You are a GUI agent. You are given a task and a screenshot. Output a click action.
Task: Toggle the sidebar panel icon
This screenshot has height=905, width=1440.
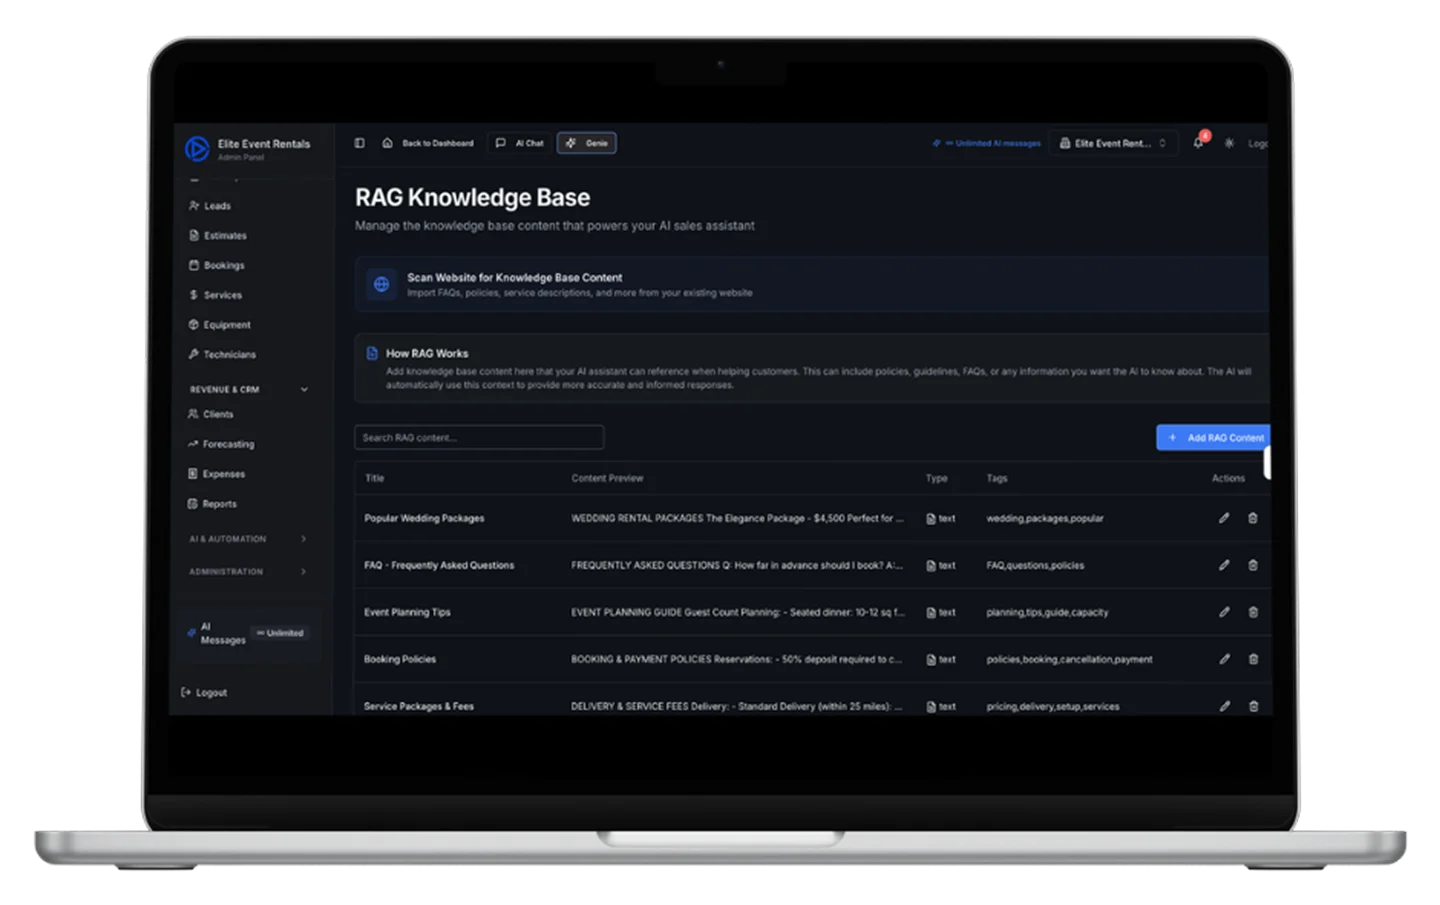click(x=359, y=143)
